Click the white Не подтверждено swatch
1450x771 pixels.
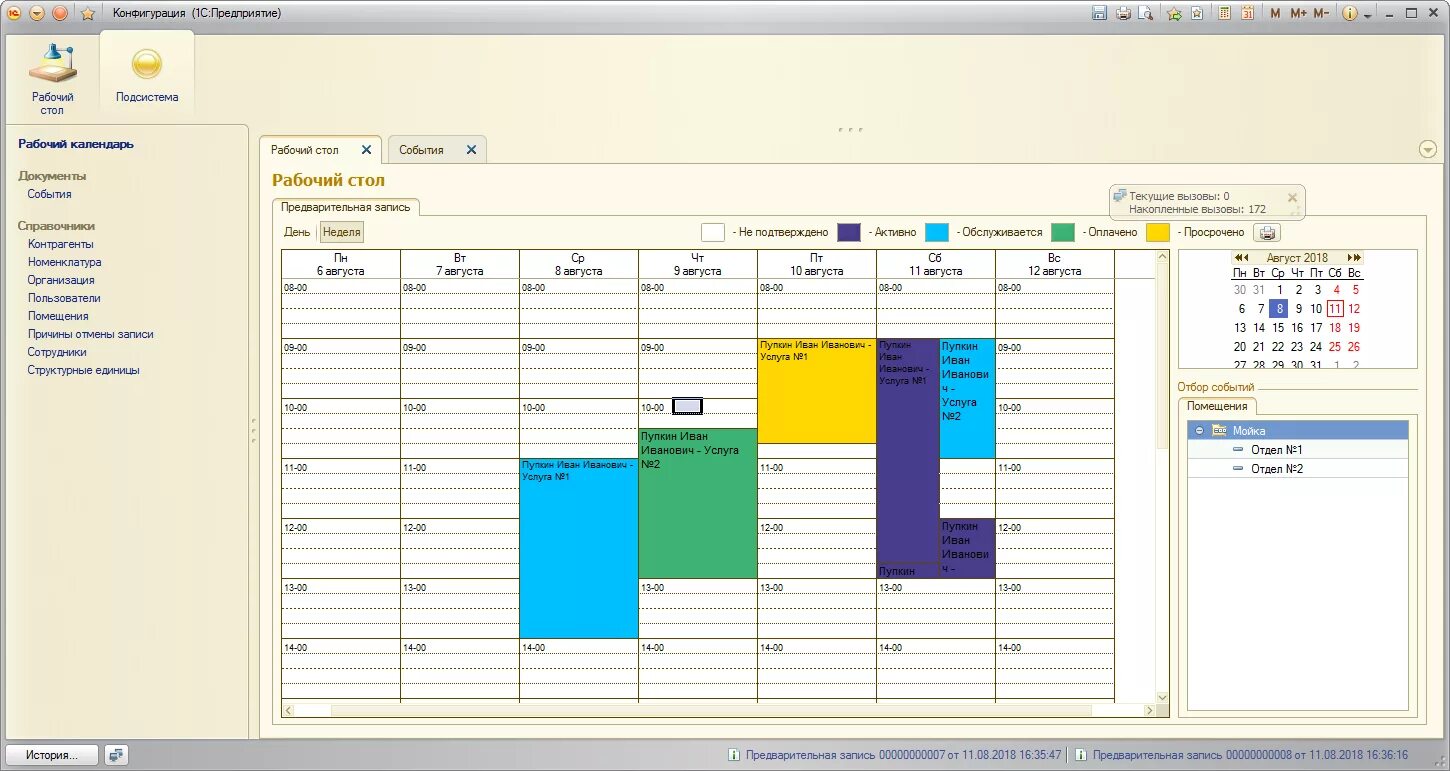(713, 232)
